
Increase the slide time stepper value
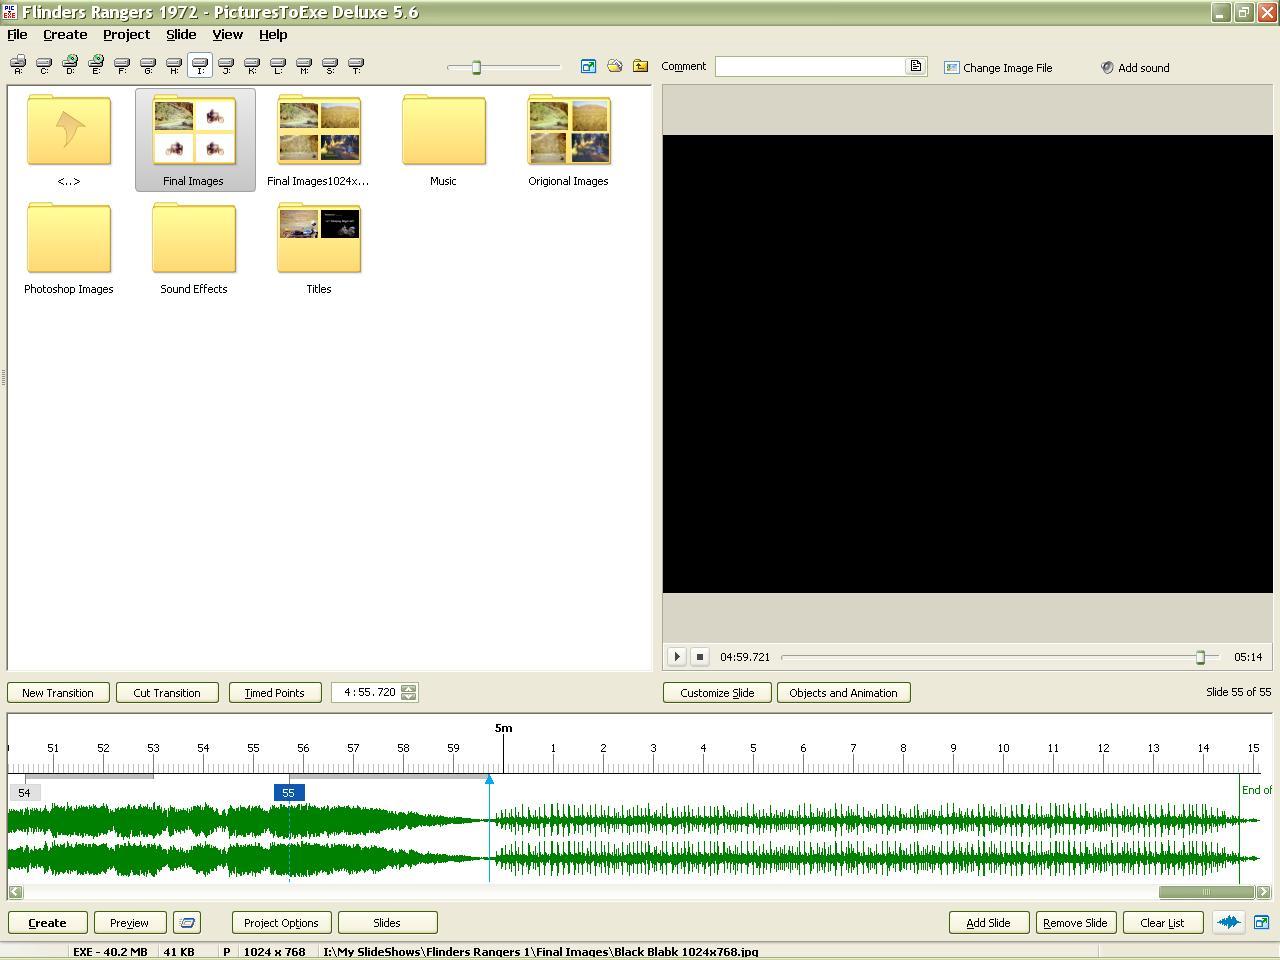(408, 688)
